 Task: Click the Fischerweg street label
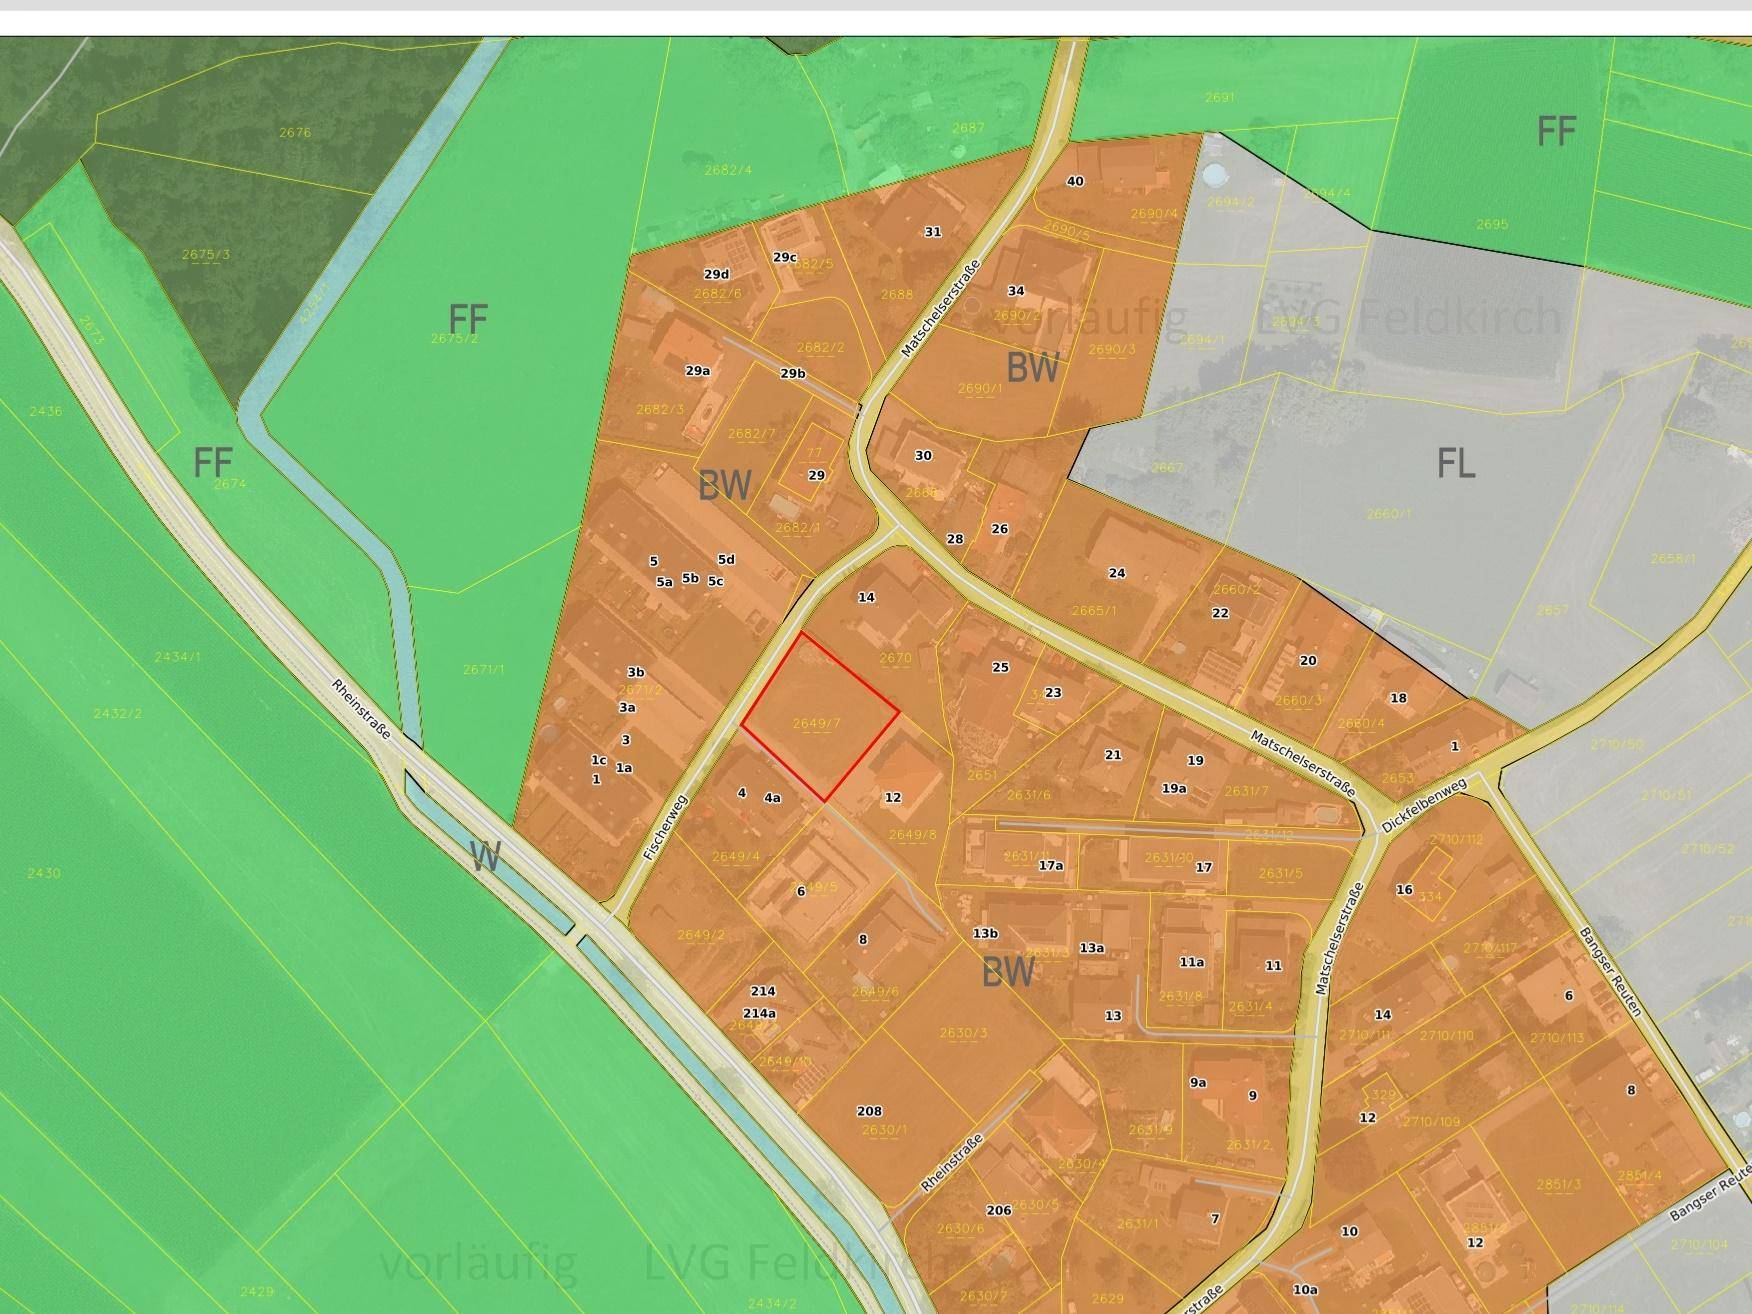[666, 828]
